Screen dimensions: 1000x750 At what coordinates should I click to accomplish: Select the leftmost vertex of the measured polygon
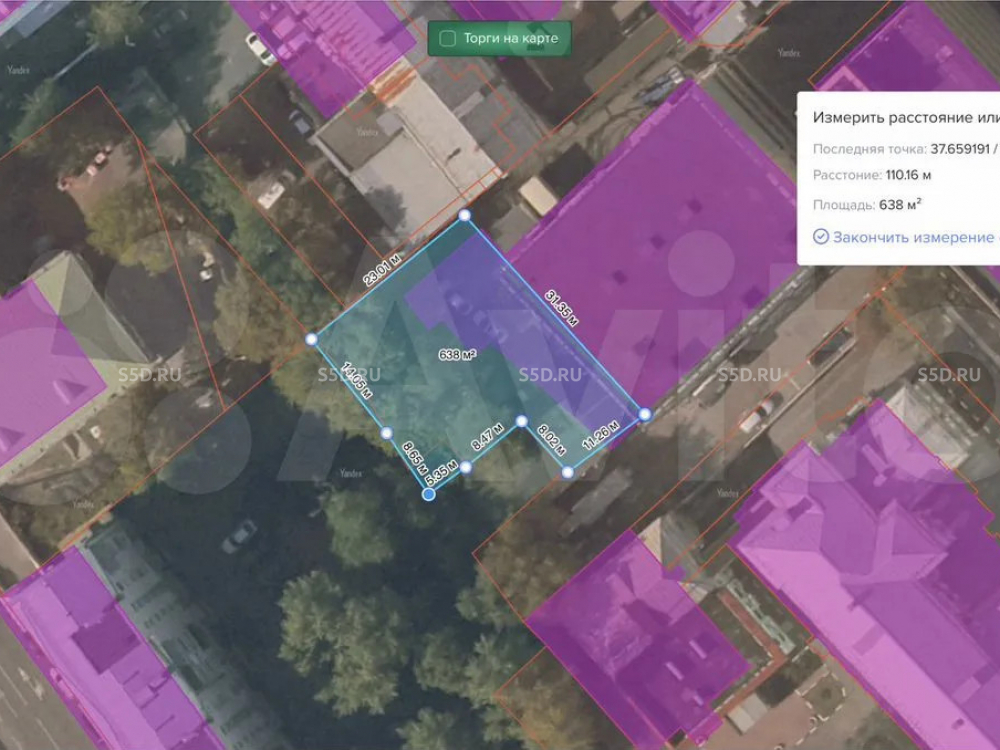[x=311, y=339]
